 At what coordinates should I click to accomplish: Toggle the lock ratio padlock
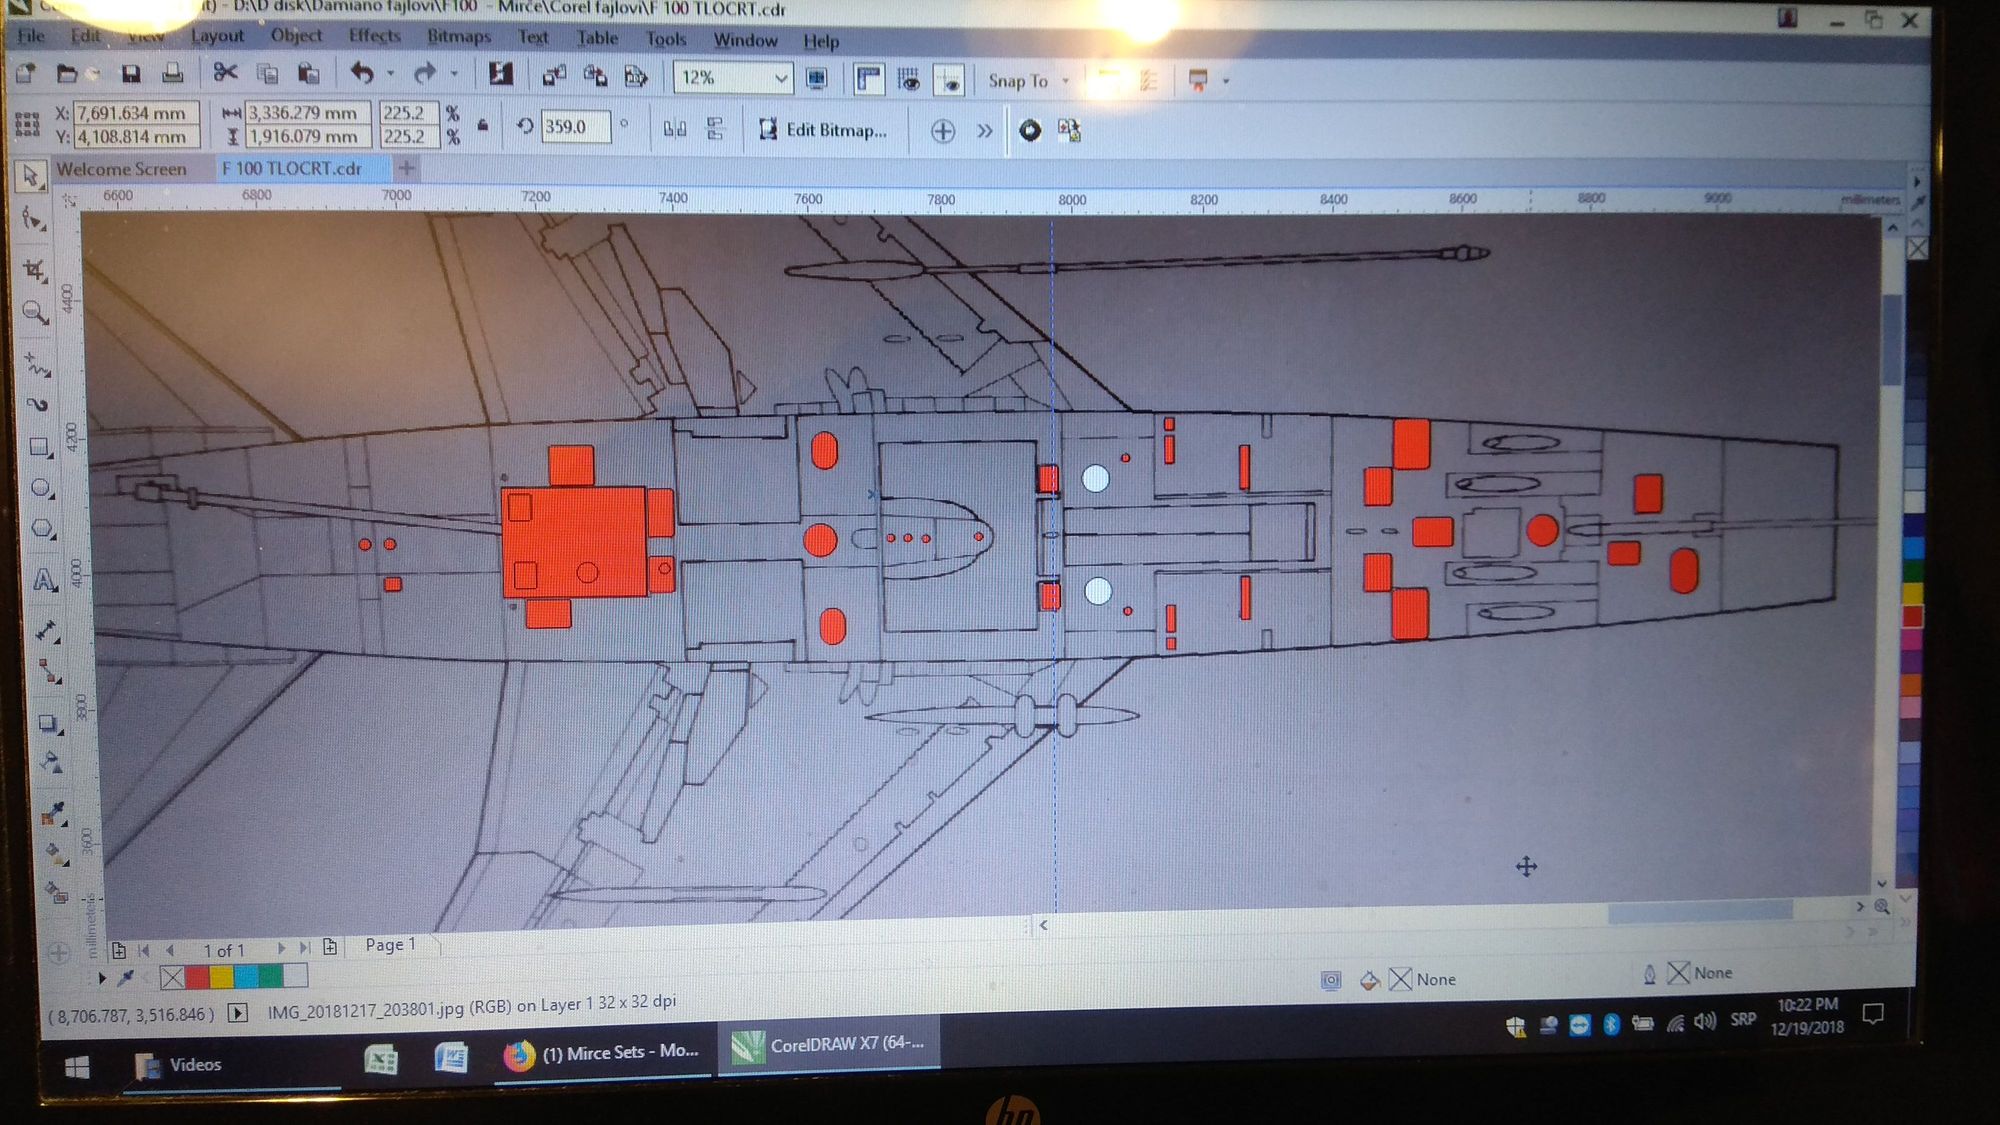click(x=483, y=126)
